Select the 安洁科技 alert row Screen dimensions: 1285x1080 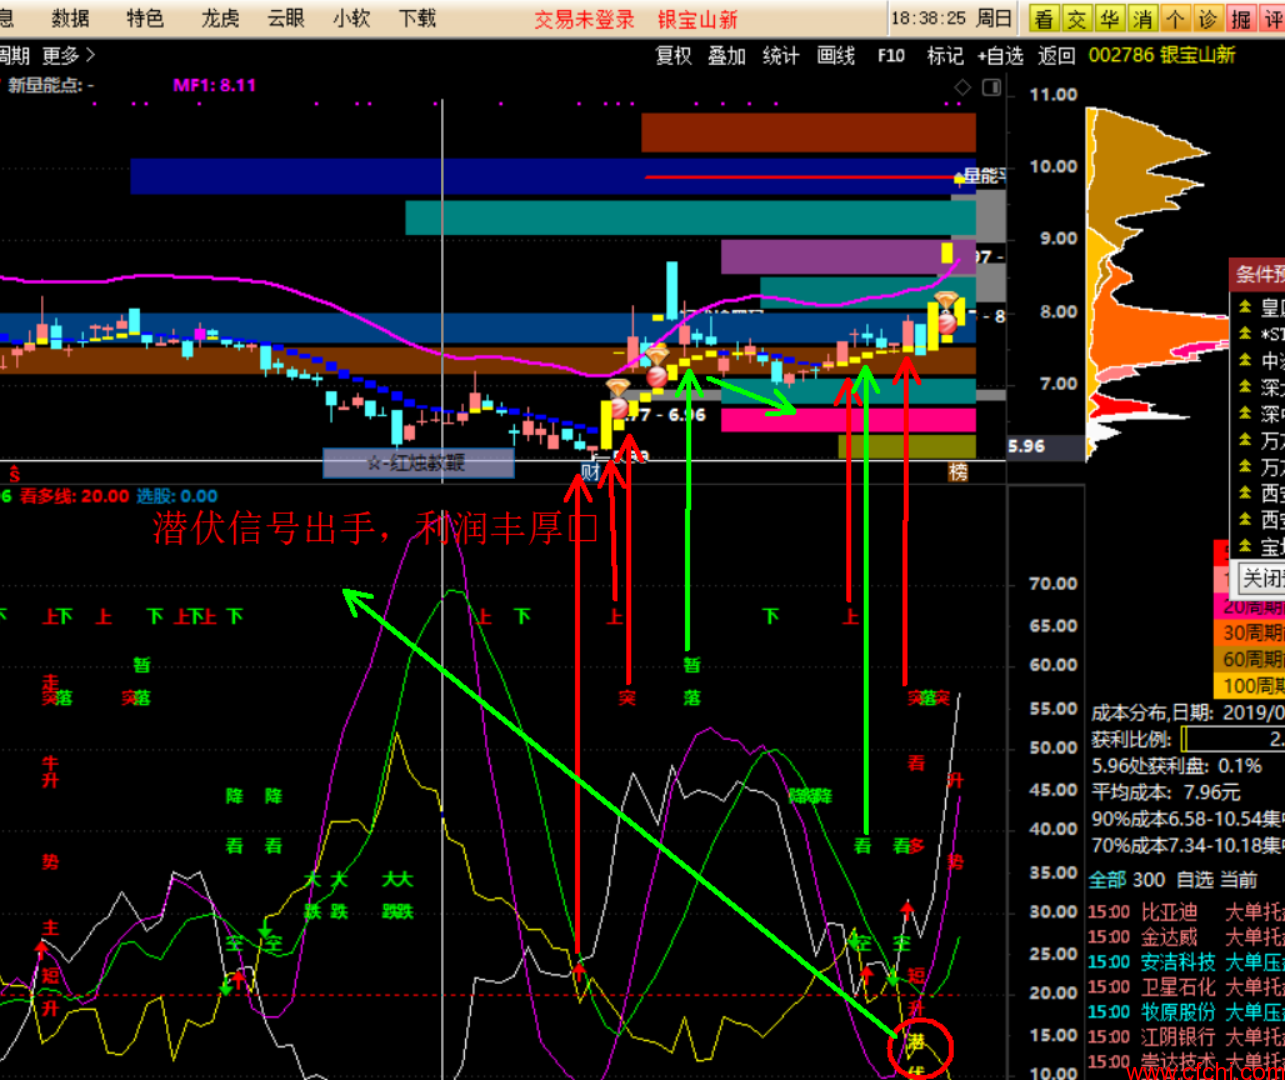1186,962
